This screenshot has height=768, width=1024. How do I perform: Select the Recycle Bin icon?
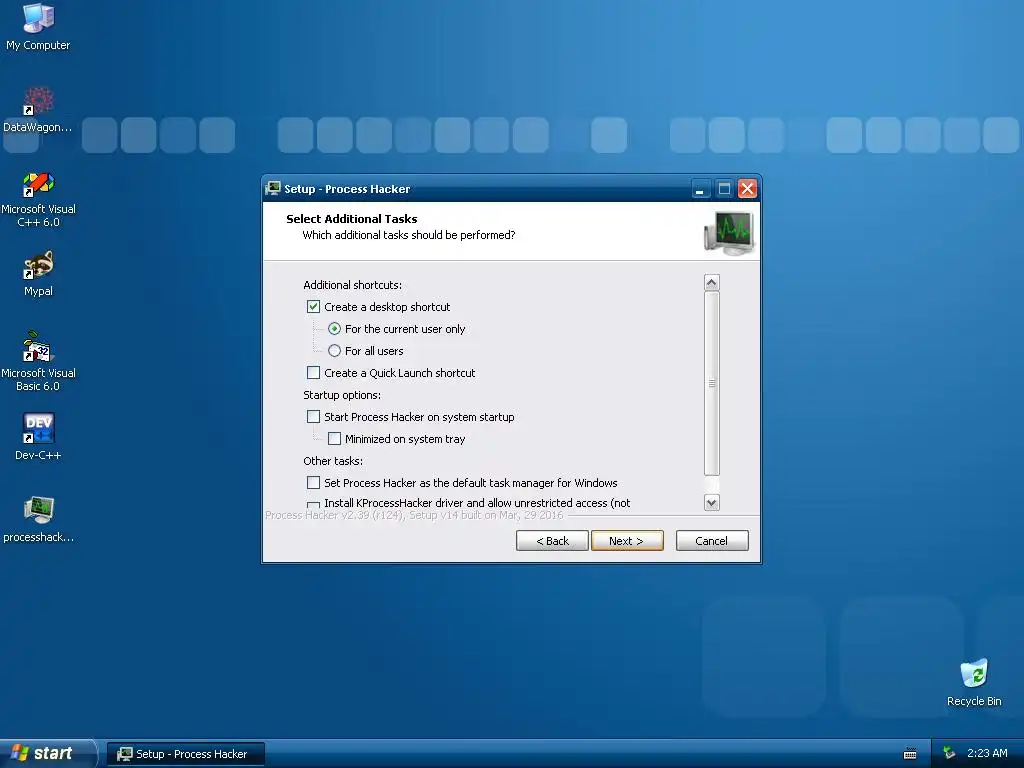pyautogui.click(x=974, y=682)
